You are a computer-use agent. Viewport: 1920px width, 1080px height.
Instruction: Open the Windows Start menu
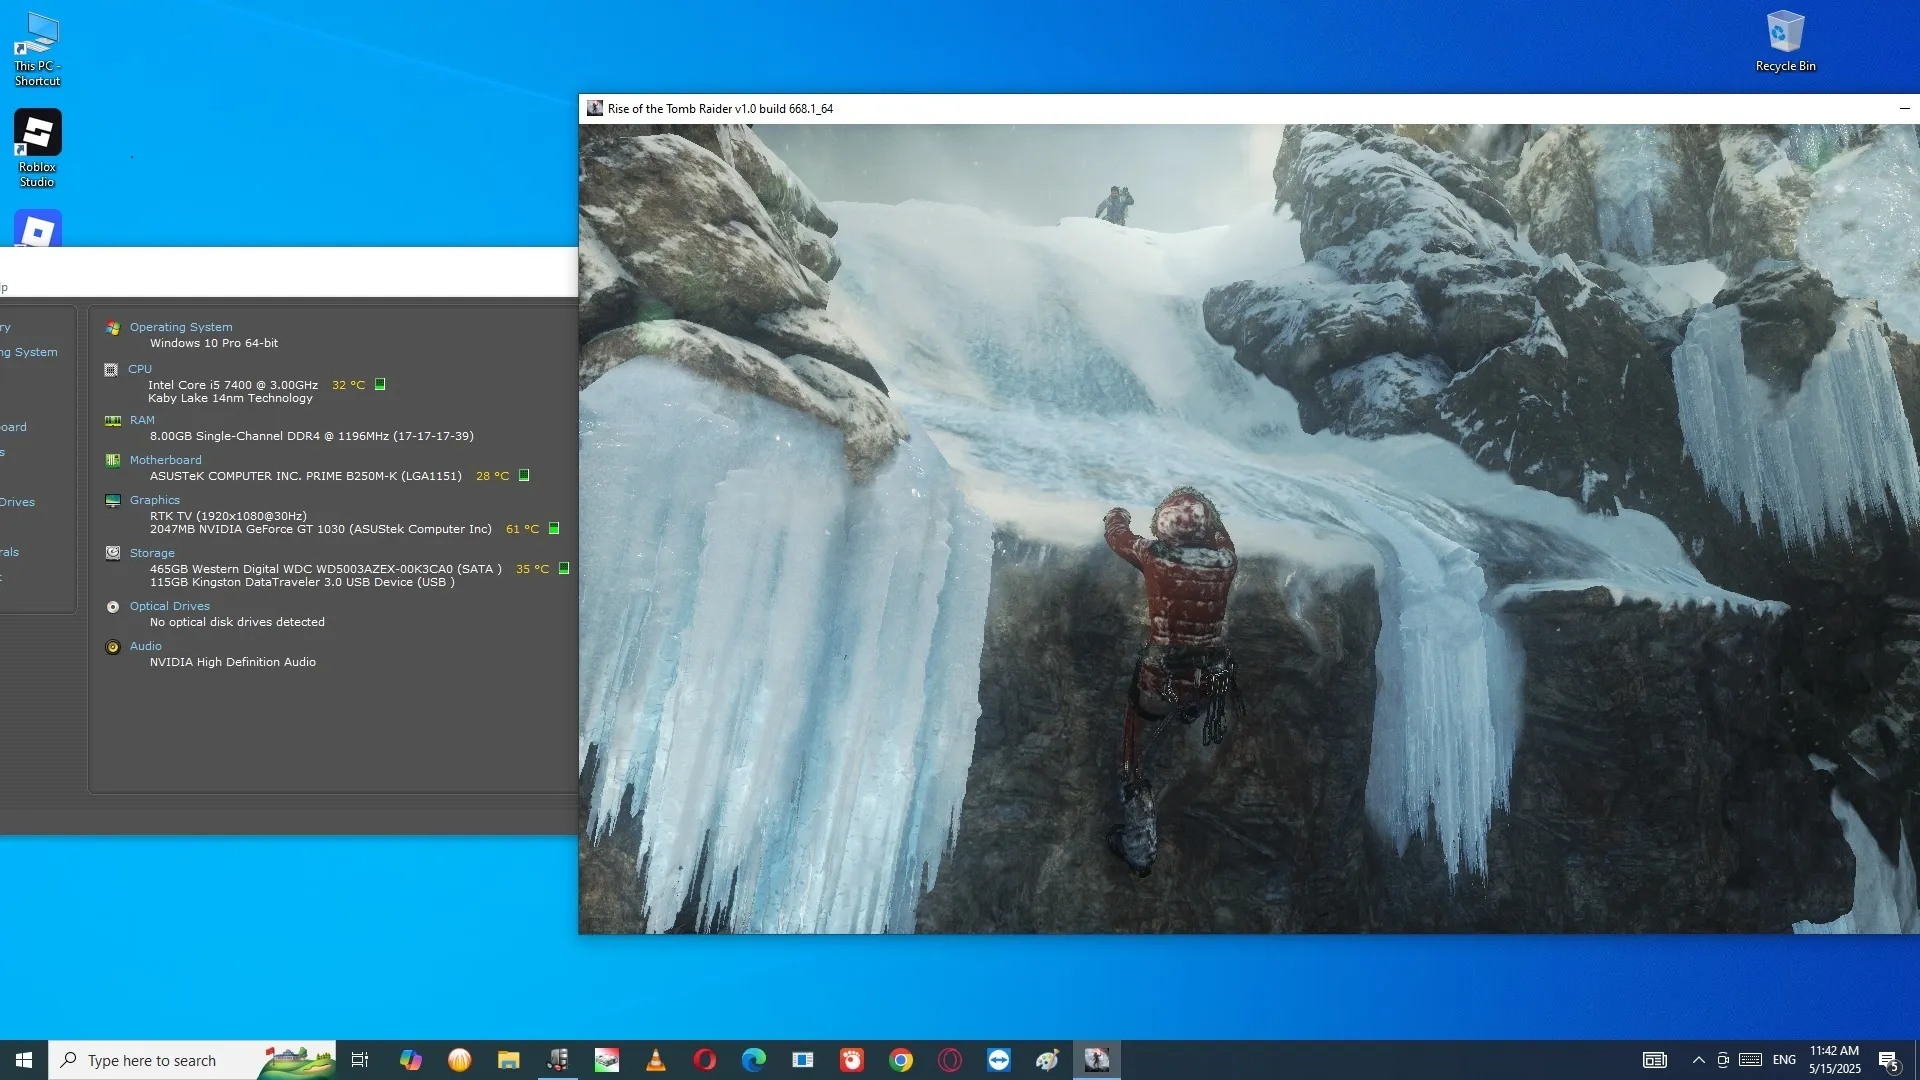[24, 1060]
